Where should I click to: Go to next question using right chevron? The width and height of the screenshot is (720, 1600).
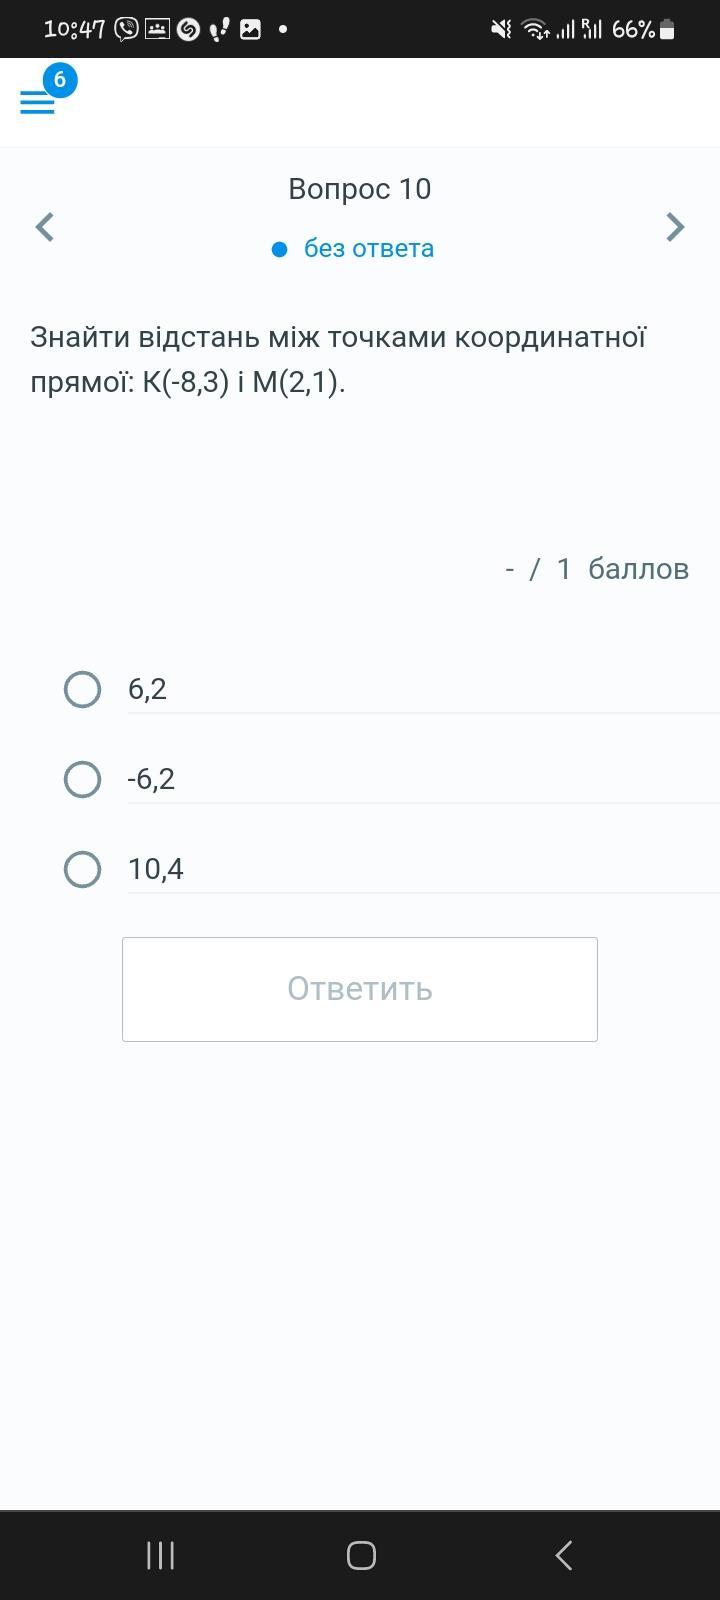click(675, 227)
